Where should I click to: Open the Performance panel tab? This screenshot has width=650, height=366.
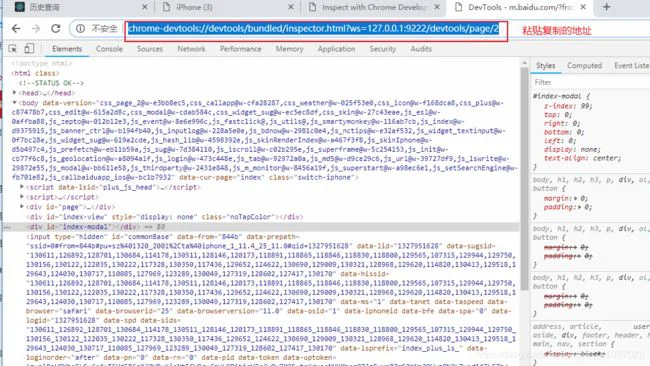[x=240, y=49]
